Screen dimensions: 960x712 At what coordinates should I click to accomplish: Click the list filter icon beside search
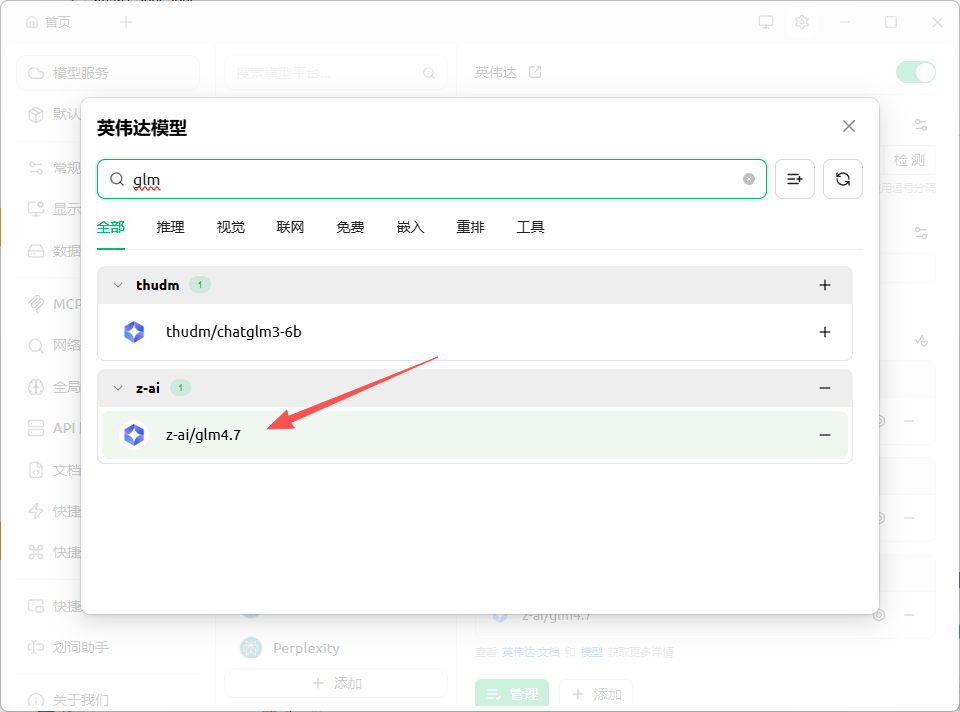tap(794, 179)
